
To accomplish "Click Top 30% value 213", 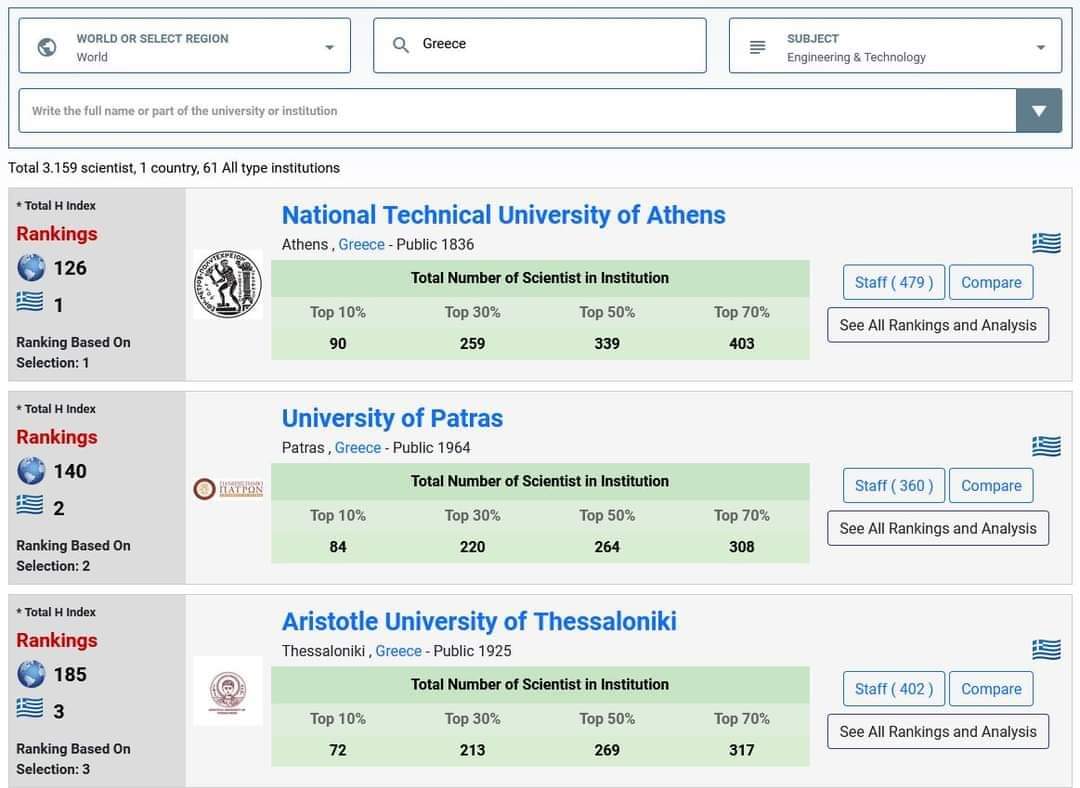I will coord(472,750).
